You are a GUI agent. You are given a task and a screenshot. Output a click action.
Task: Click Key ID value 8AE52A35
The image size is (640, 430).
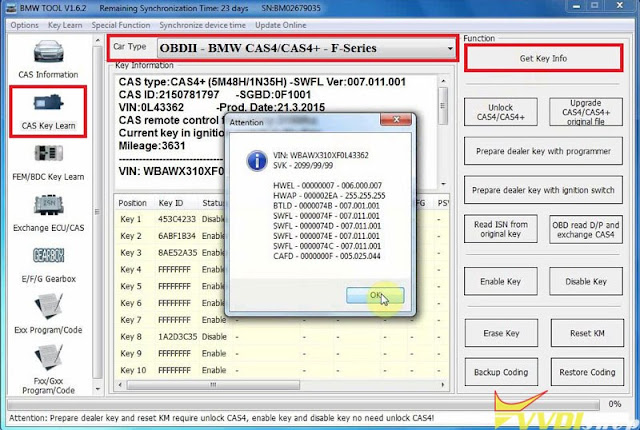click(x=177, y=253)
